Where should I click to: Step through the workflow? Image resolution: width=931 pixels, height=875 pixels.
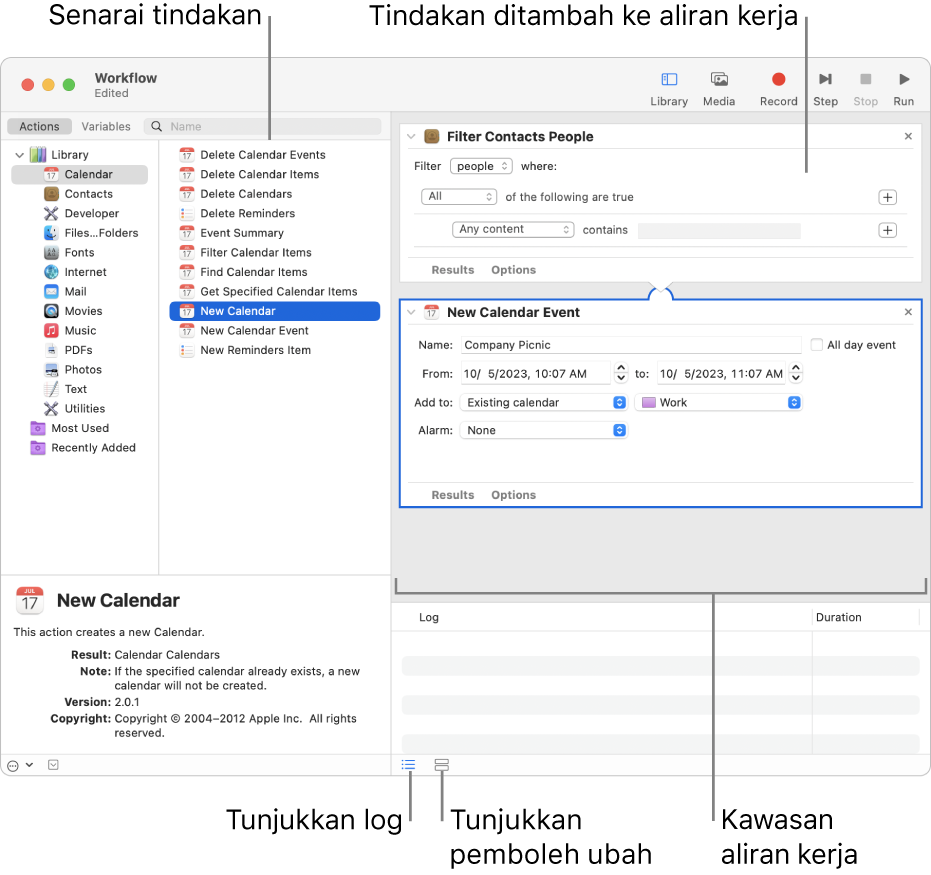coord(825,88)
